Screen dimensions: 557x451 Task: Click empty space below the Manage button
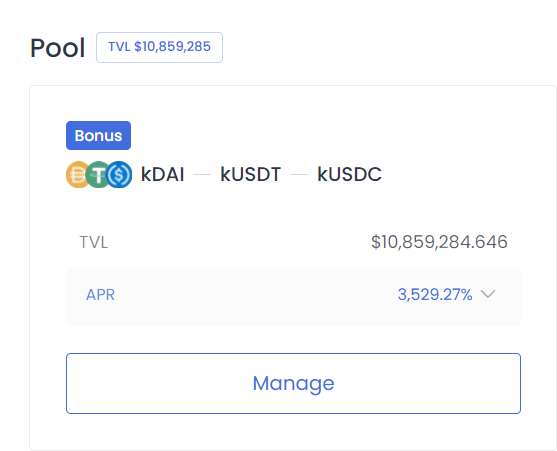click(x=293, y=431)
